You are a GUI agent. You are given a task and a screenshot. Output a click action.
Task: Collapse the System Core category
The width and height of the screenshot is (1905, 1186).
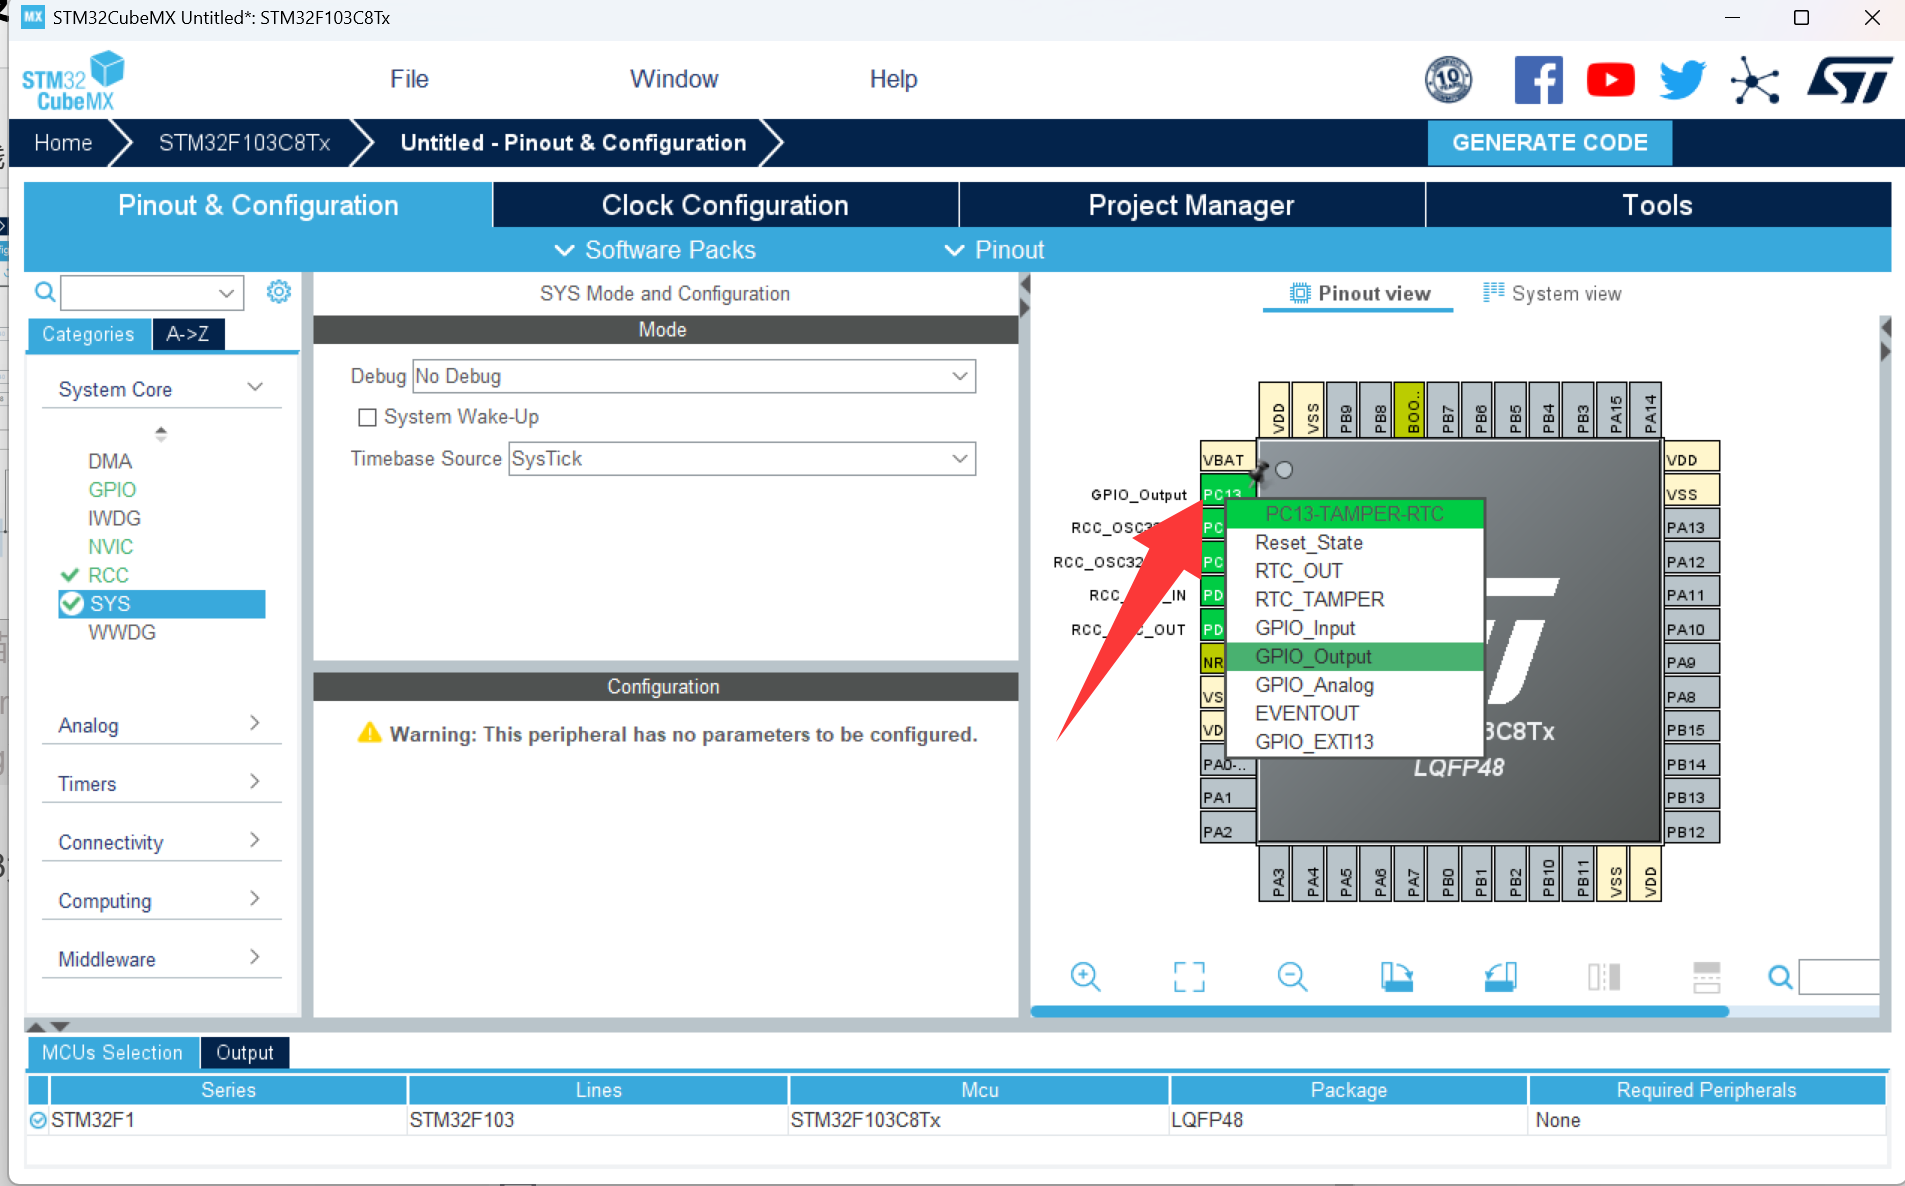[255, 387]
